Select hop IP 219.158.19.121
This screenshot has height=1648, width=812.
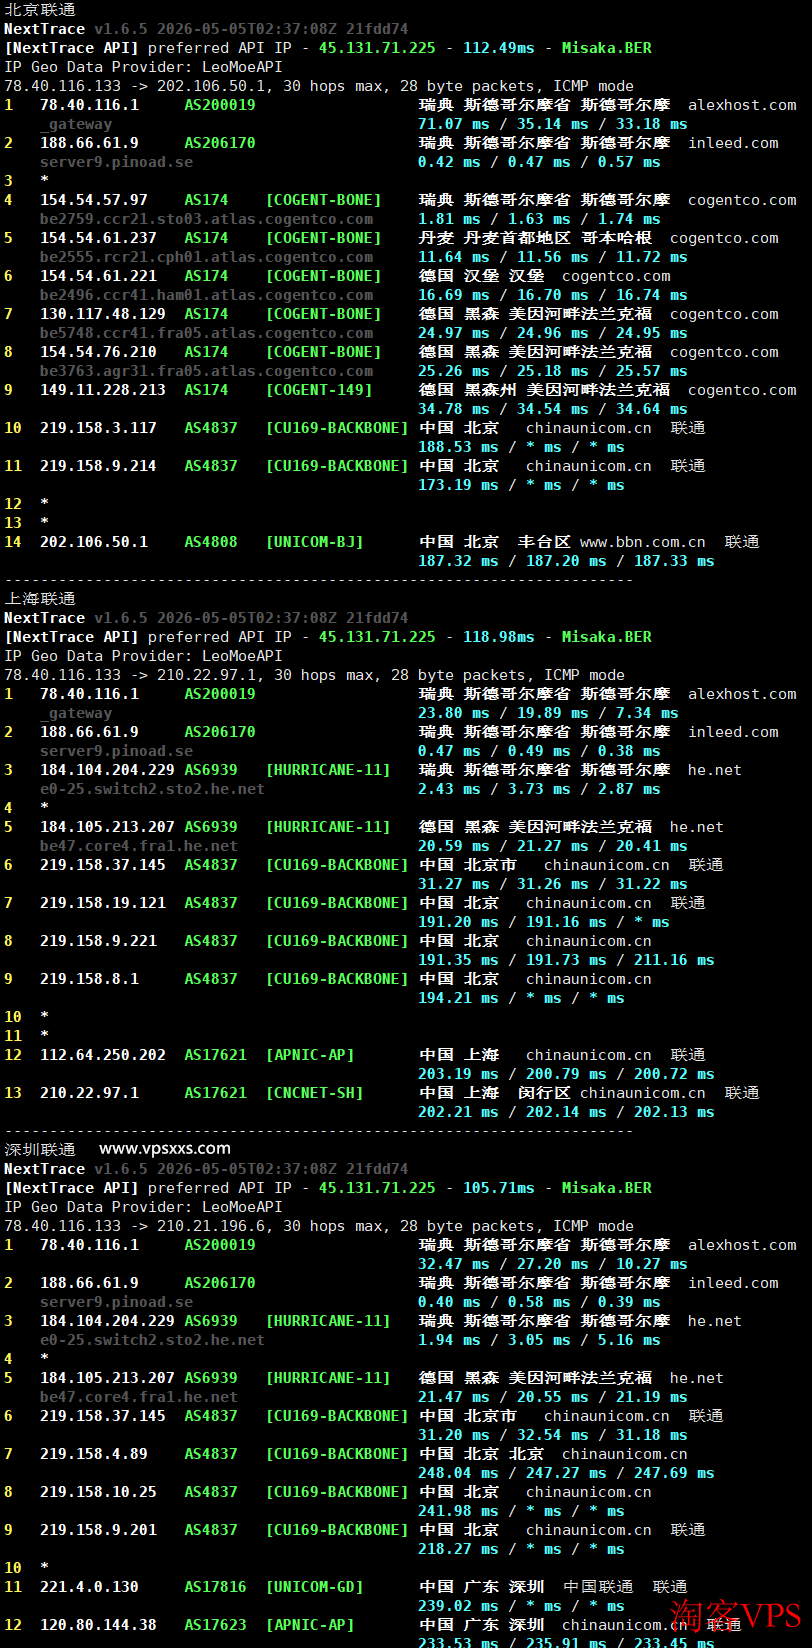[x=103, y=903]
